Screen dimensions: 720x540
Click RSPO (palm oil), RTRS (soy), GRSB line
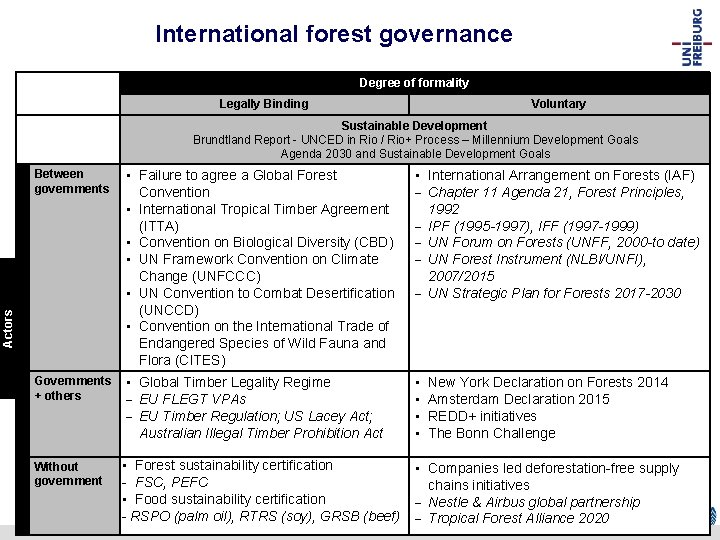265,516
